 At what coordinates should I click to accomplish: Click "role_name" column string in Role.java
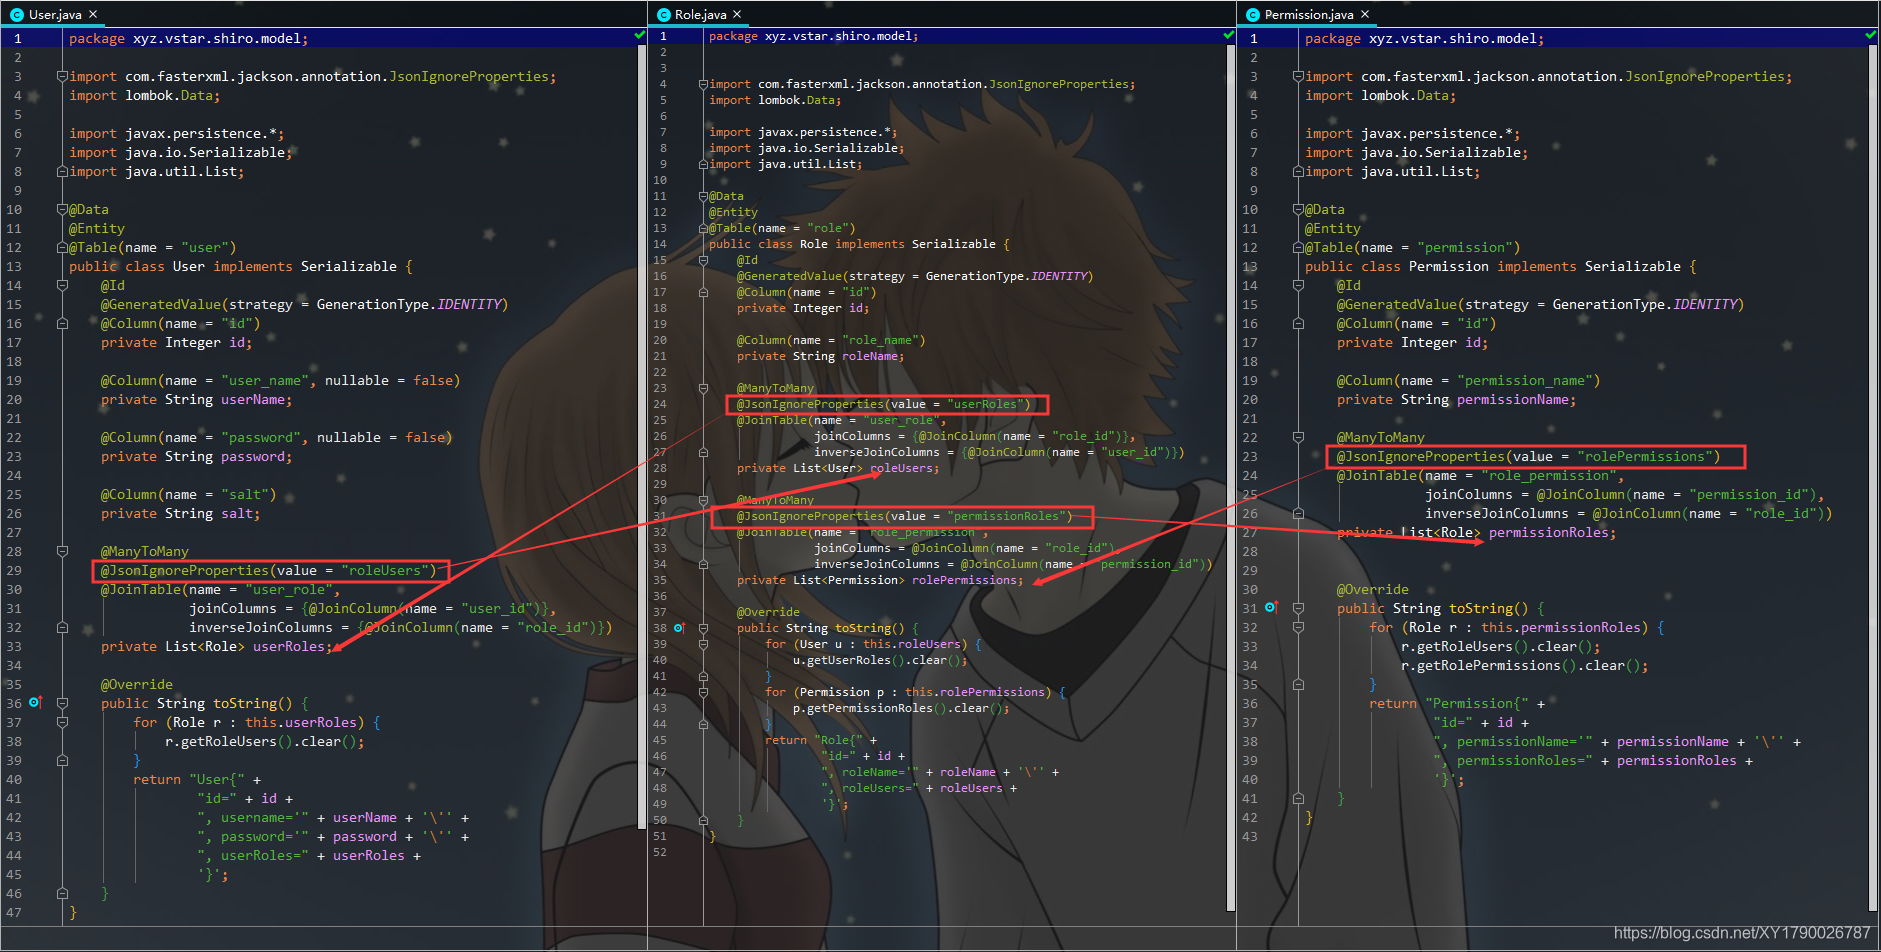(880, 340)
